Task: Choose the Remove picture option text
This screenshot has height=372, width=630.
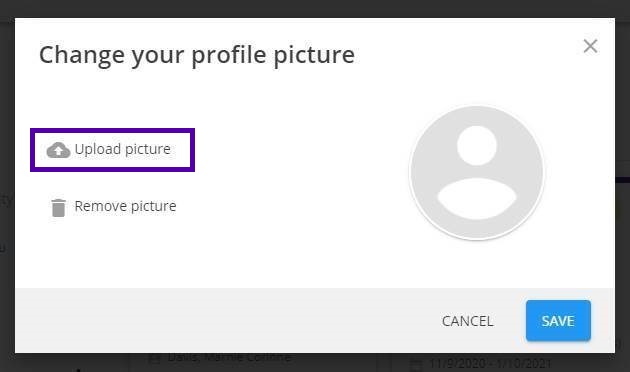Action: 125,206
